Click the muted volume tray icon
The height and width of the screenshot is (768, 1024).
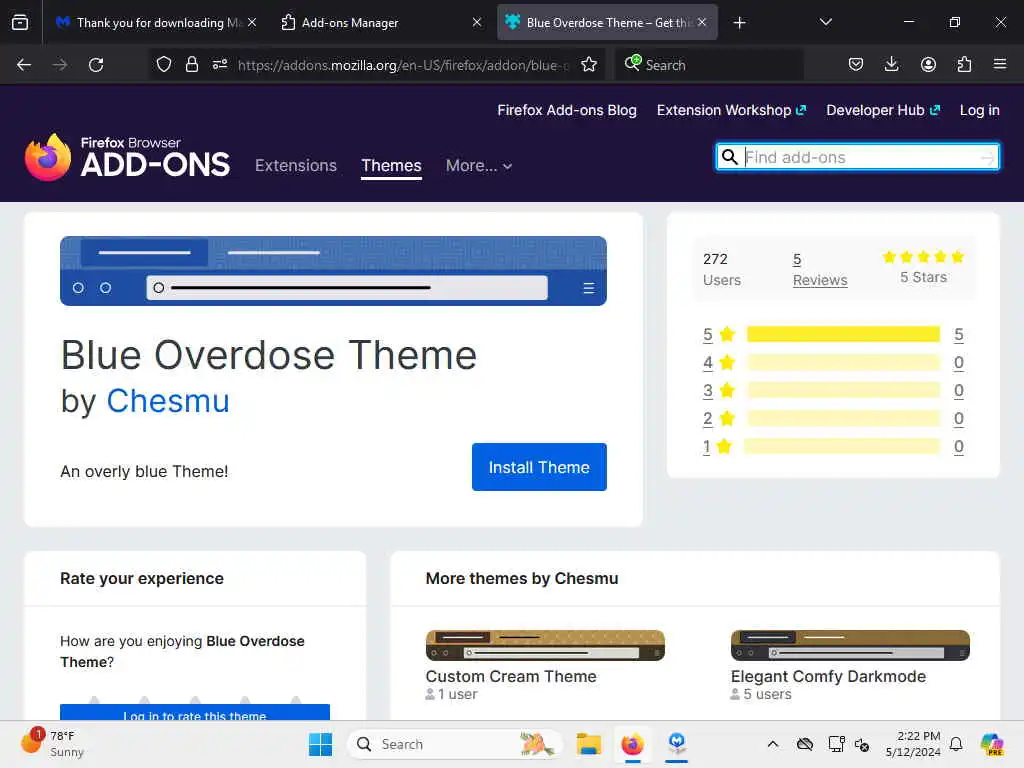coord(862,744)
